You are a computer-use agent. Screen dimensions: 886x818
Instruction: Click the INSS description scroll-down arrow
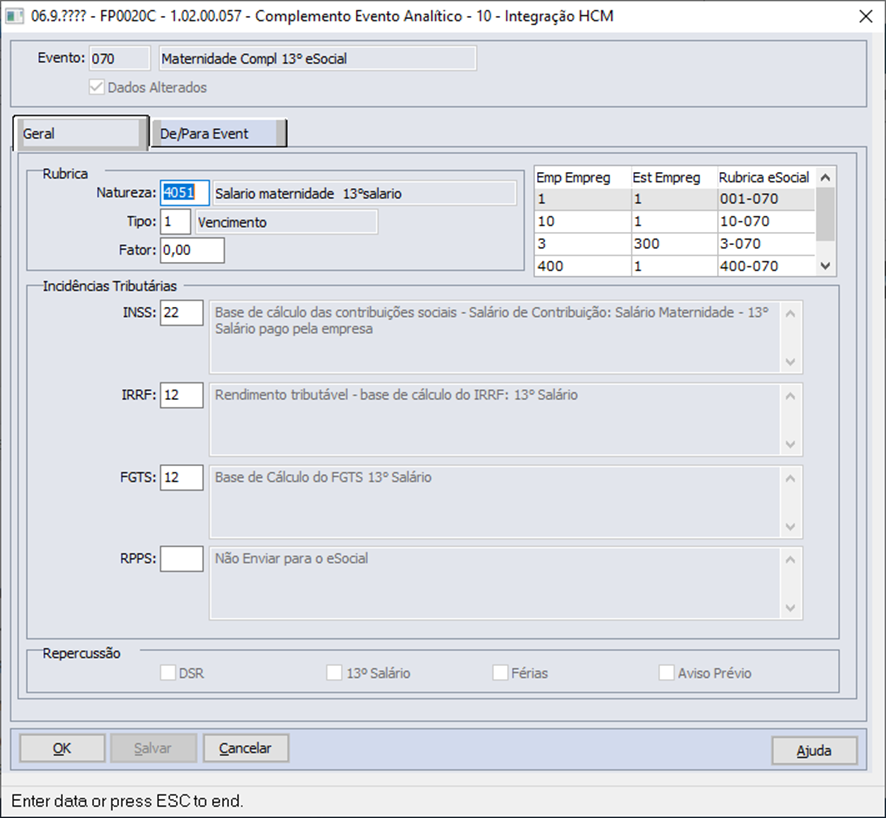click(791, 362)
